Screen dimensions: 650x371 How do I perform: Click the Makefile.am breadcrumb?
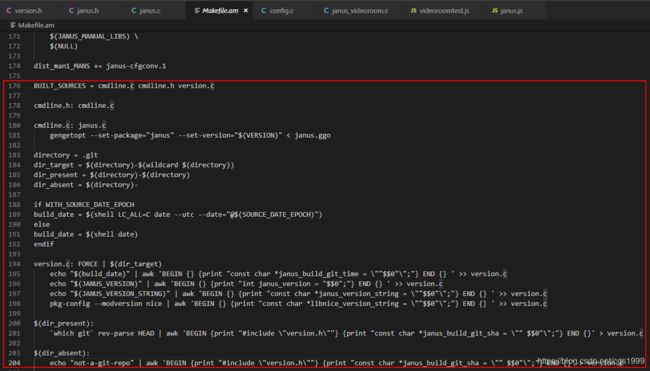click(x=32, y=25)
